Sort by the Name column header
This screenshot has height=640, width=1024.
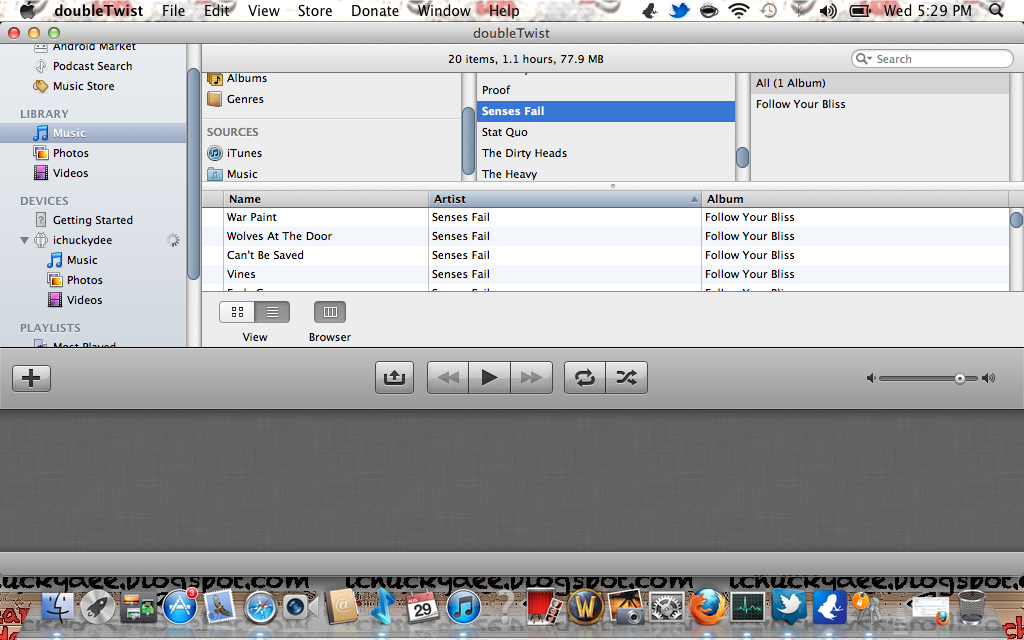326,199
